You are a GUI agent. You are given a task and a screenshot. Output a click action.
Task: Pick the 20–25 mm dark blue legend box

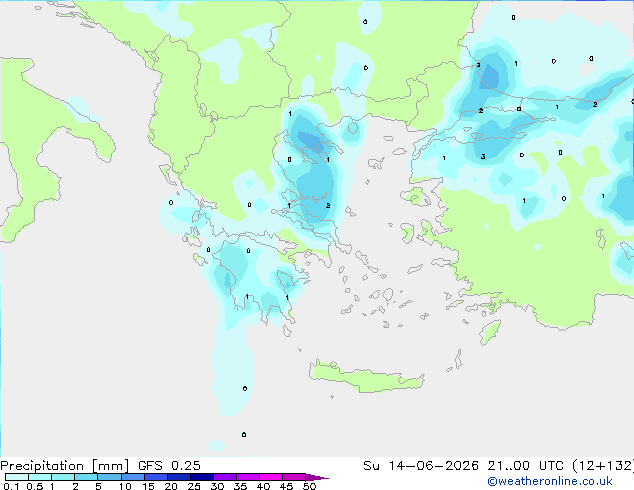pos(178,477)
